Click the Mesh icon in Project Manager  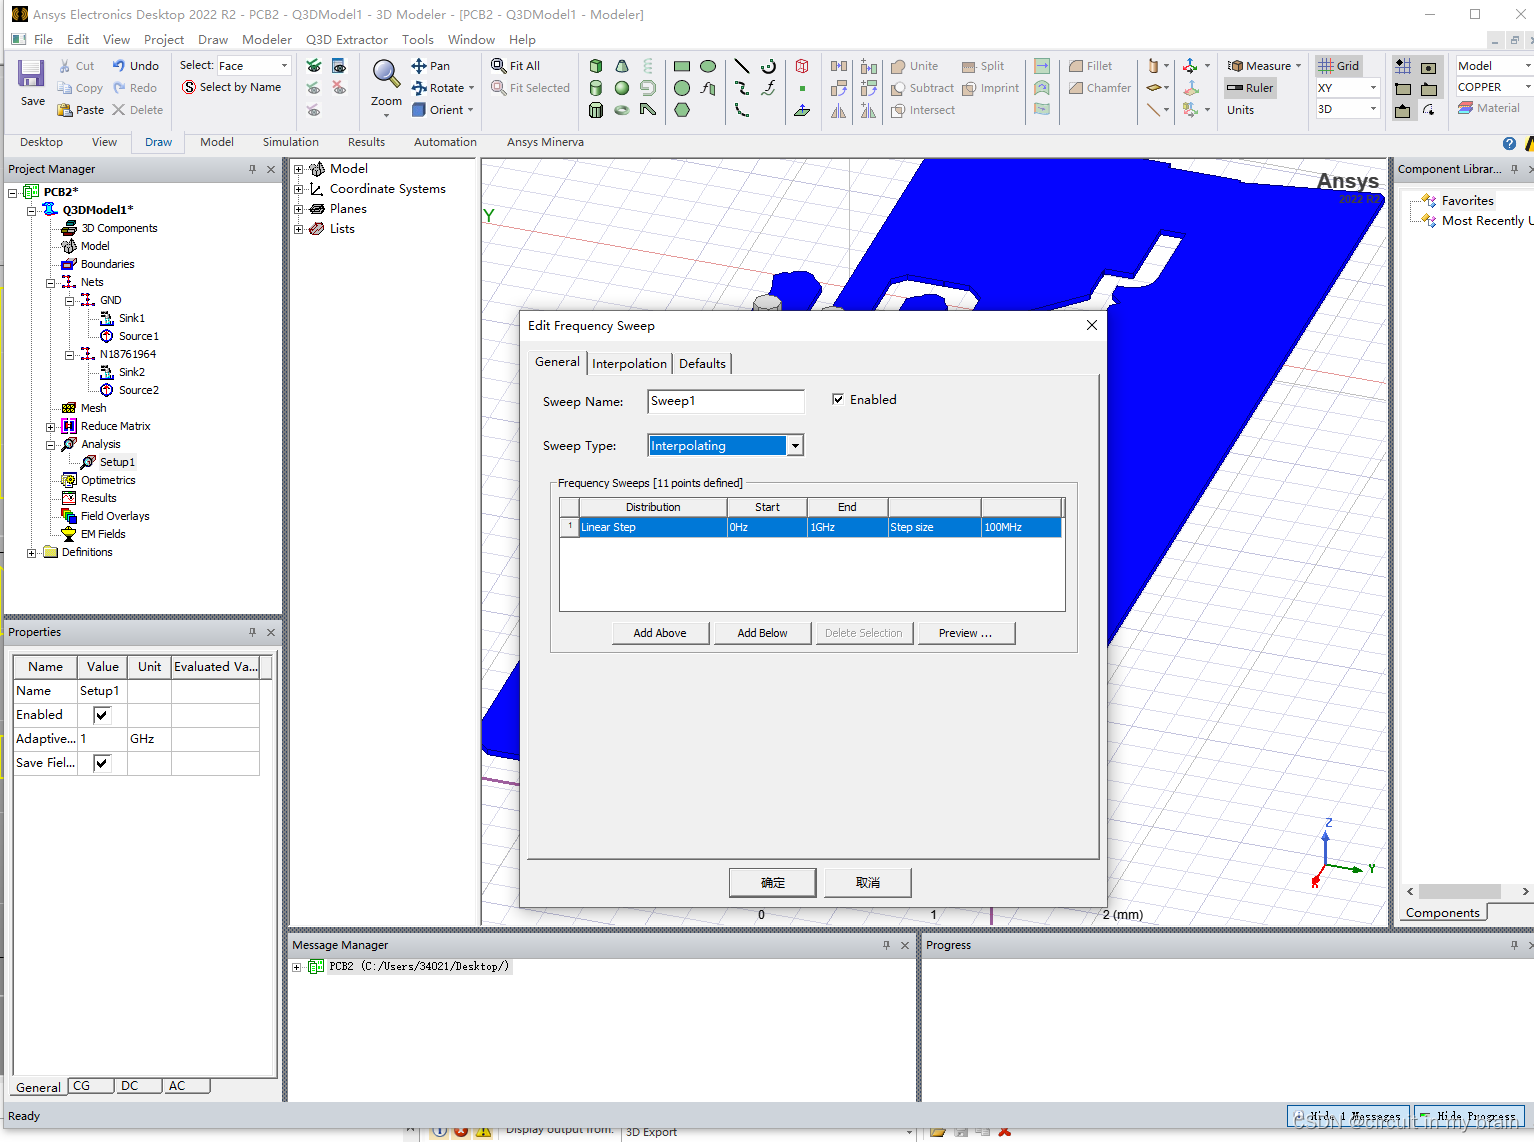pos(69,408)
